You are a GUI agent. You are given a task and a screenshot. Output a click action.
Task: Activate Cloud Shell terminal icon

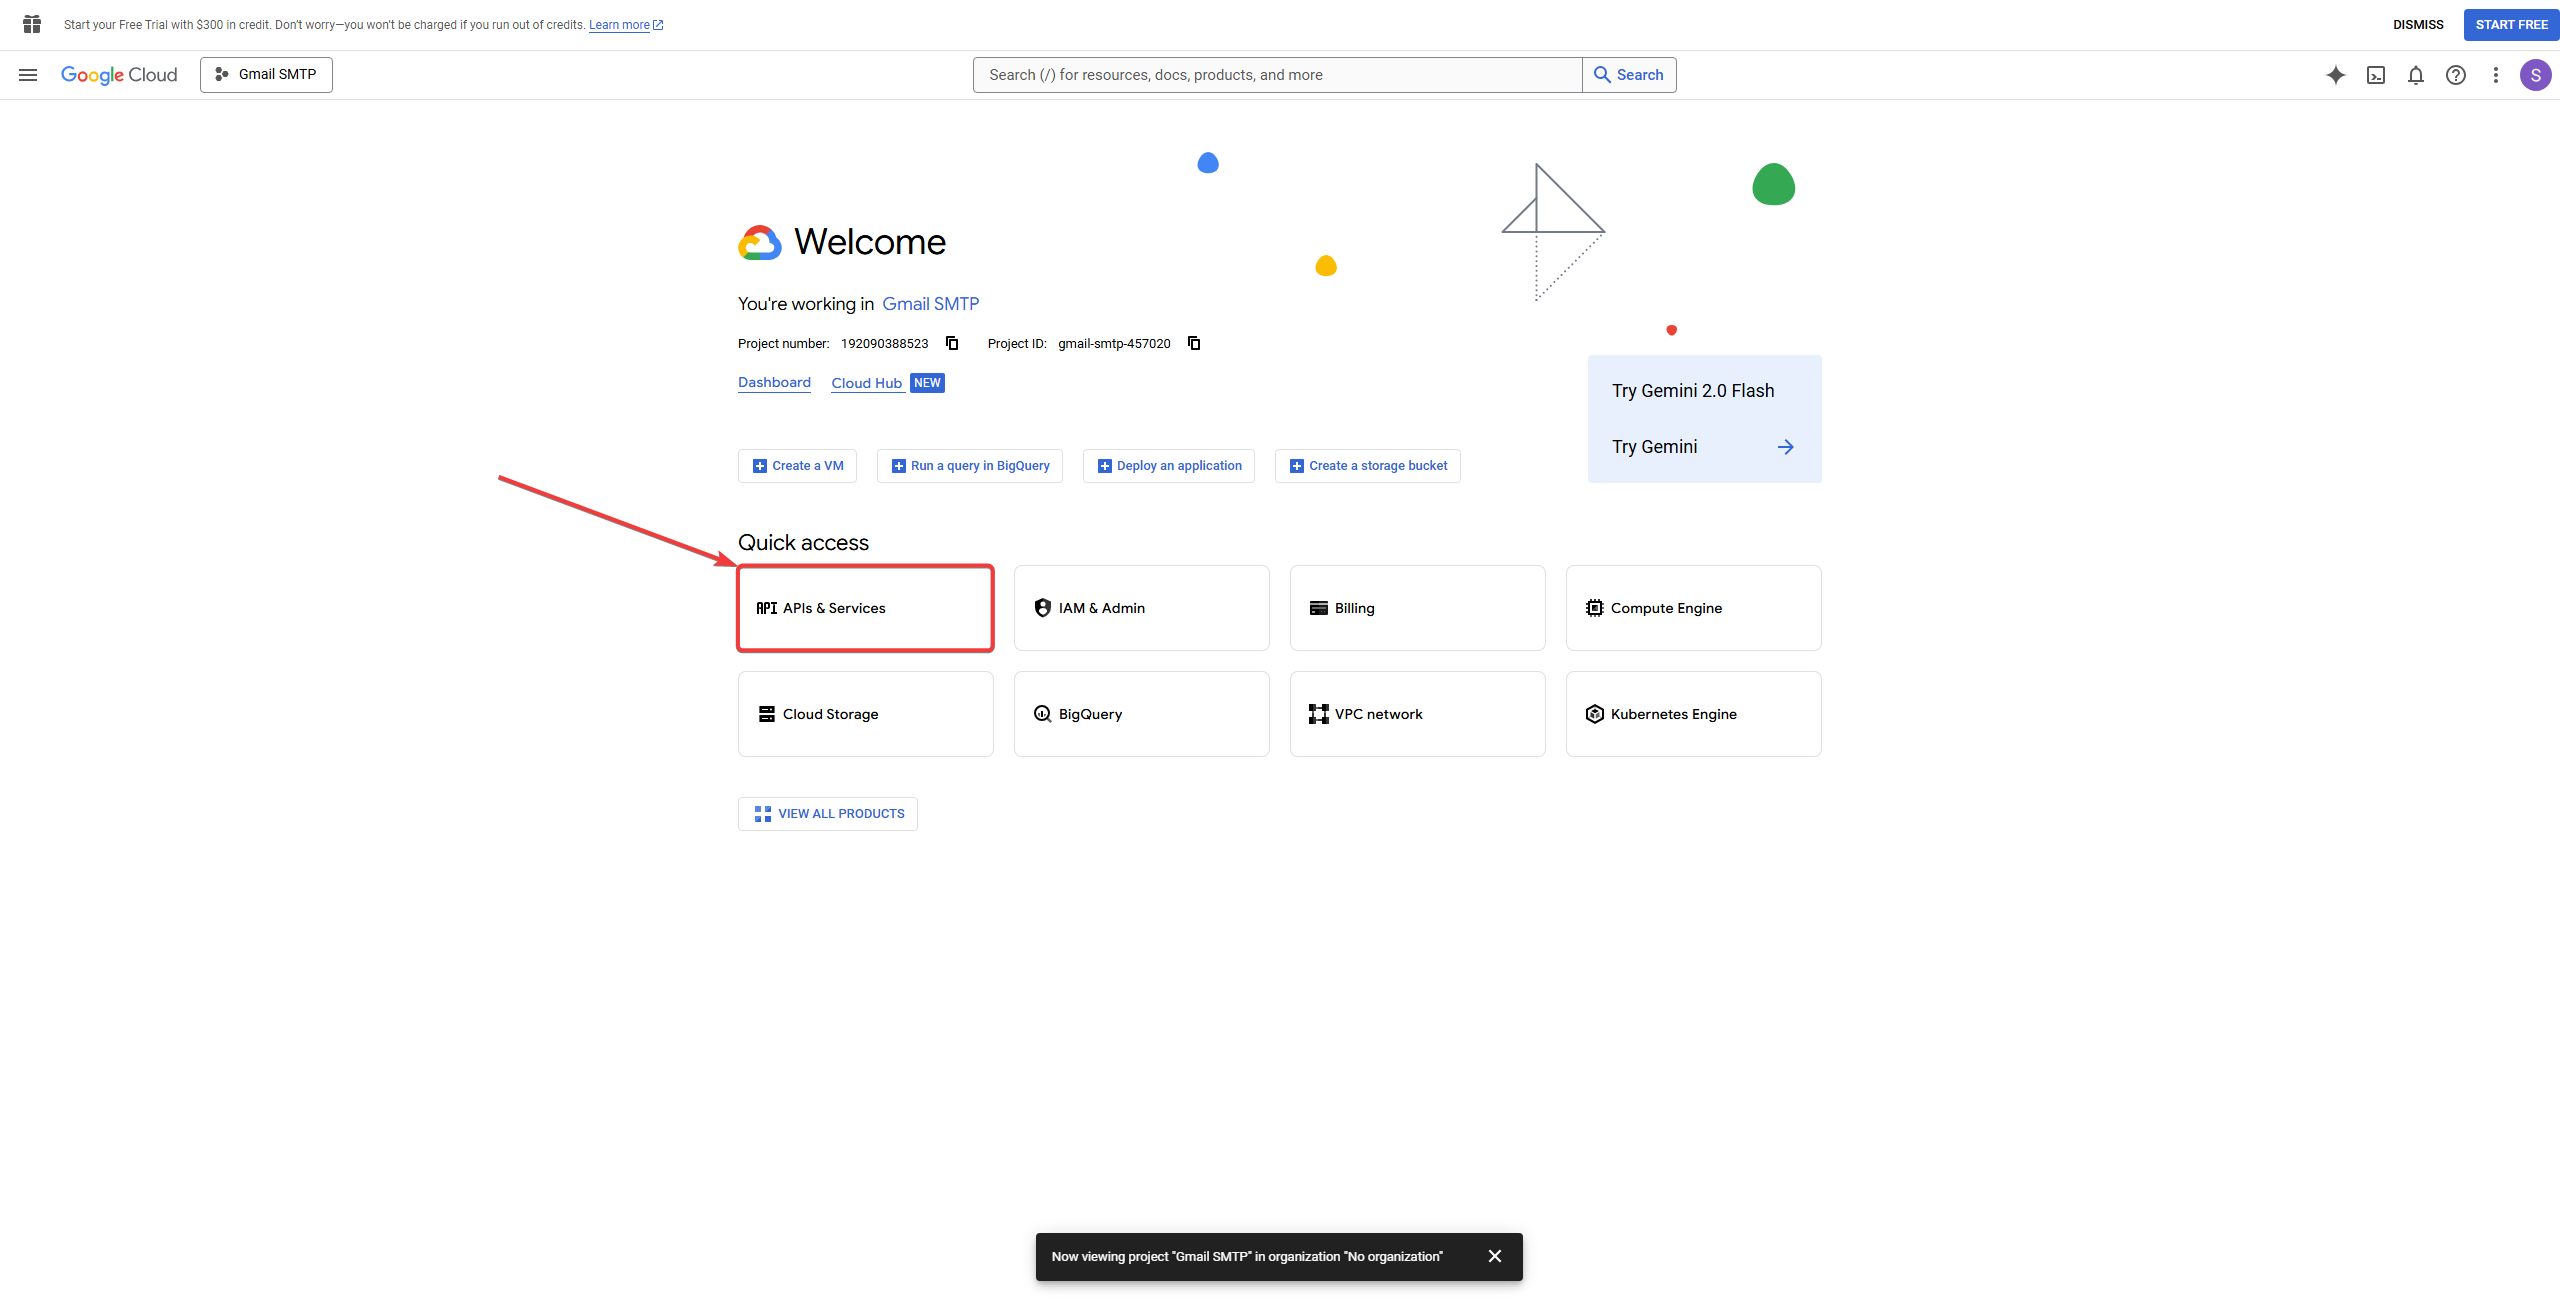(x=2376, y=75)
